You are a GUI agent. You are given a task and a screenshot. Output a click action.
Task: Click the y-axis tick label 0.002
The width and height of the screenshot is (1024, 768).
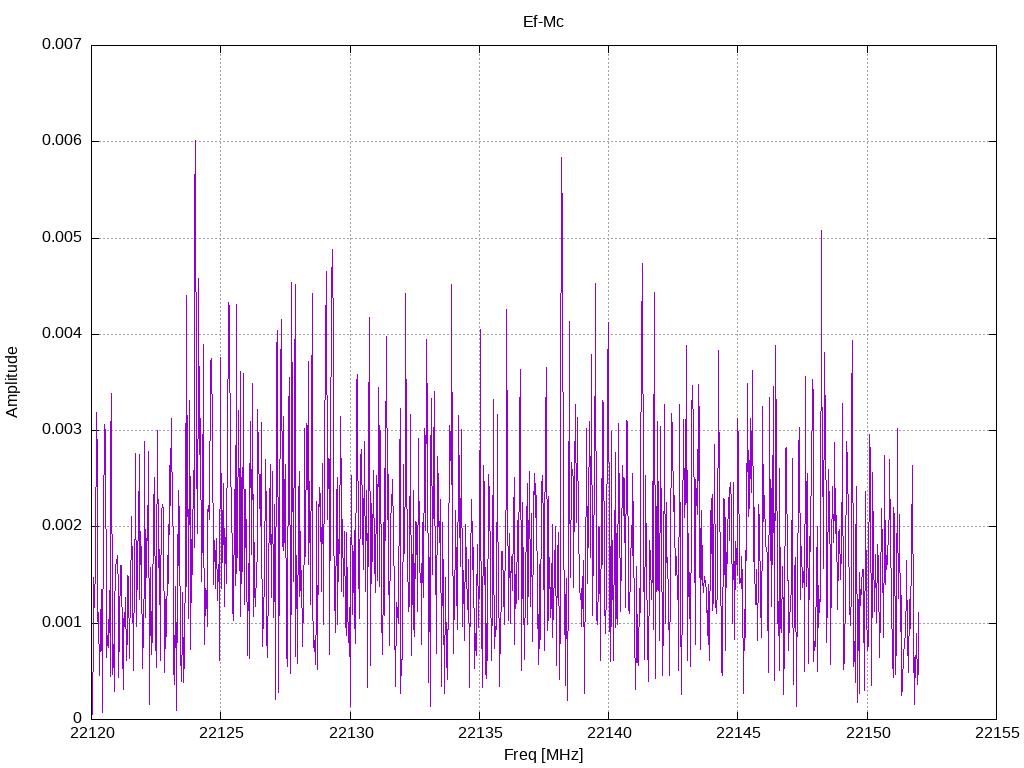tap(62, 525)
